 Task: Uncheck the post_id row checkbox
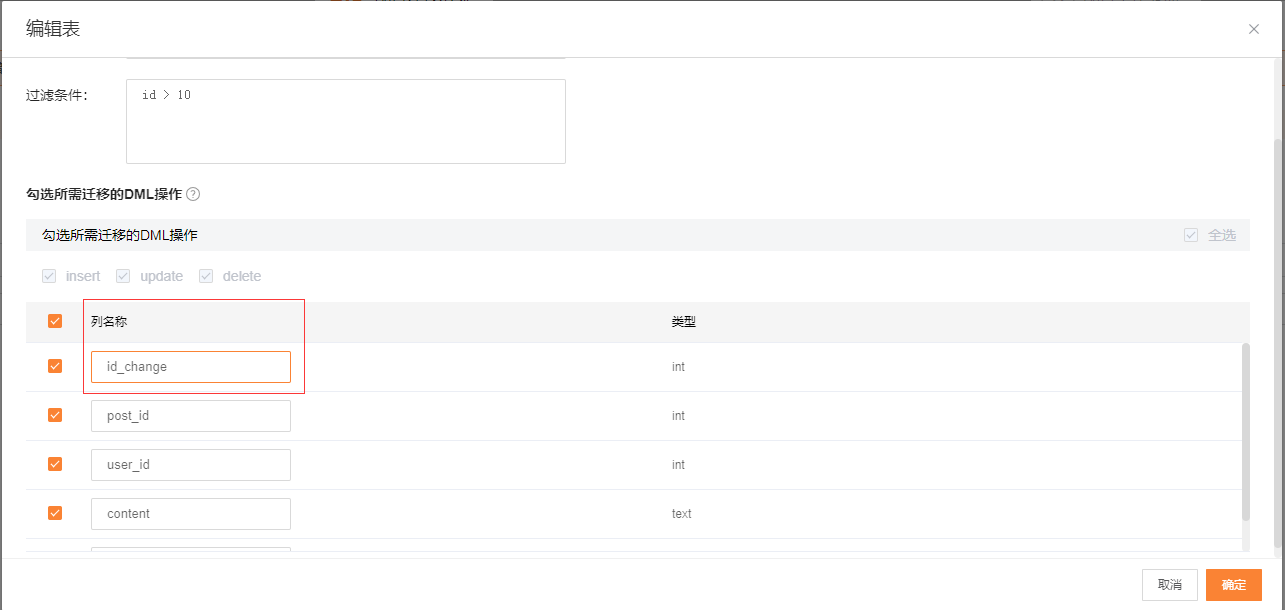(x=55, y=415)
